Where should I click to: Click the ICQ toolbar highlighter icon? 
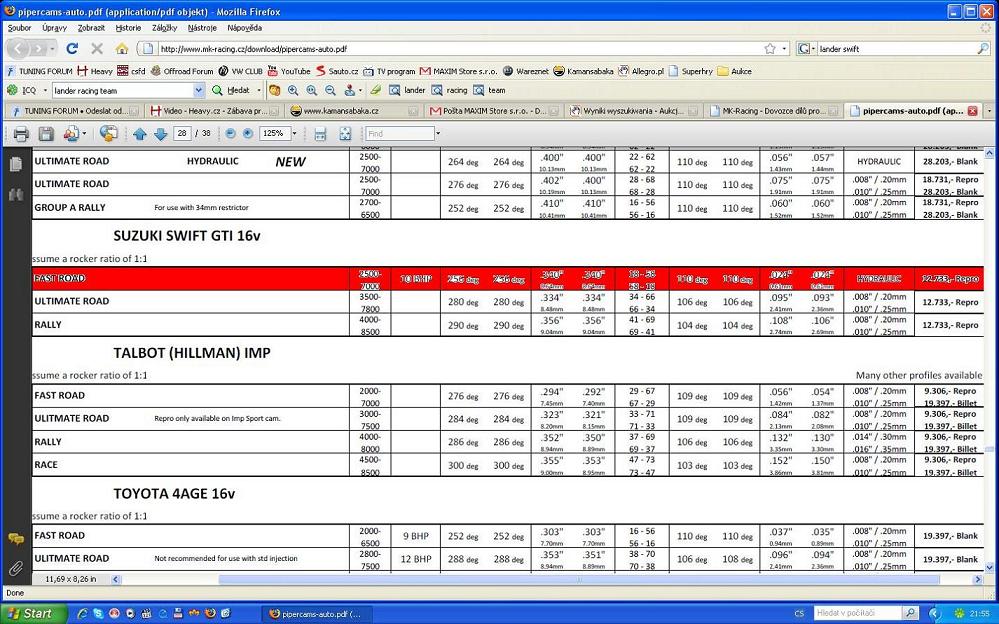point(376,91)
